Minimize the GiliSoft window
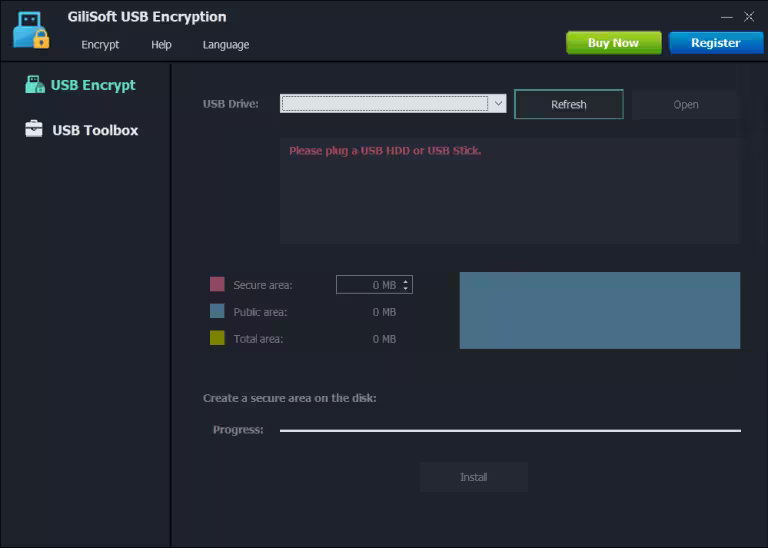768x548 pixels. (x=726, y=17)
